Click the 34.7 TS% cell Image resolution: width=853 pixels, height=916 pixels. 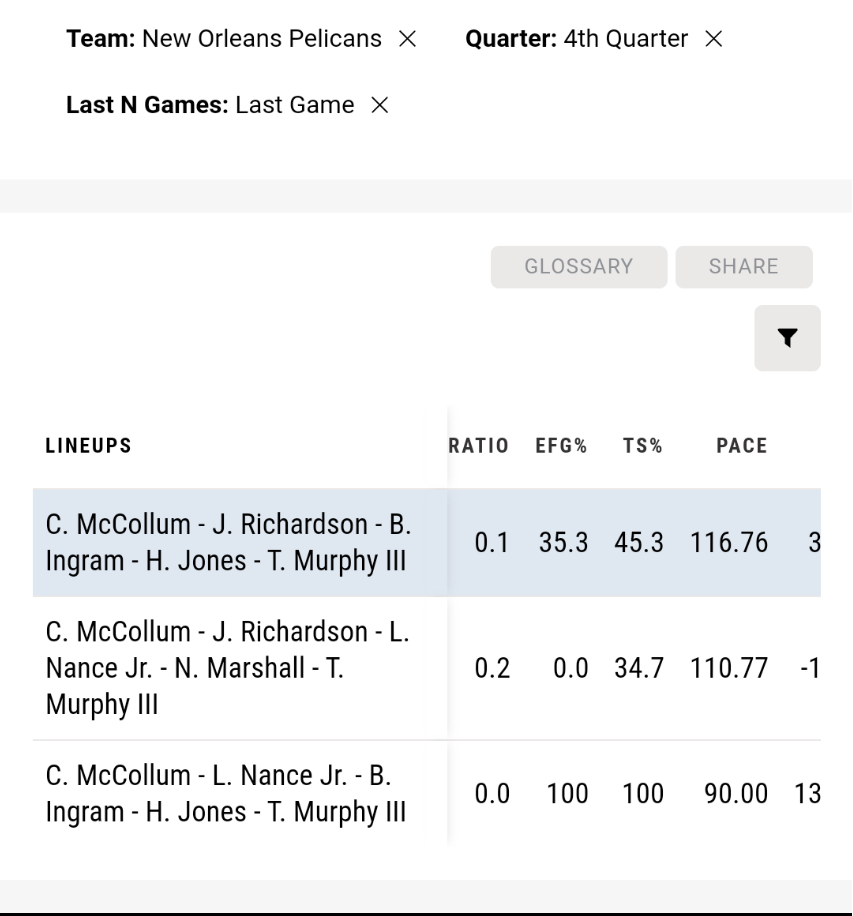pos(639,668)
